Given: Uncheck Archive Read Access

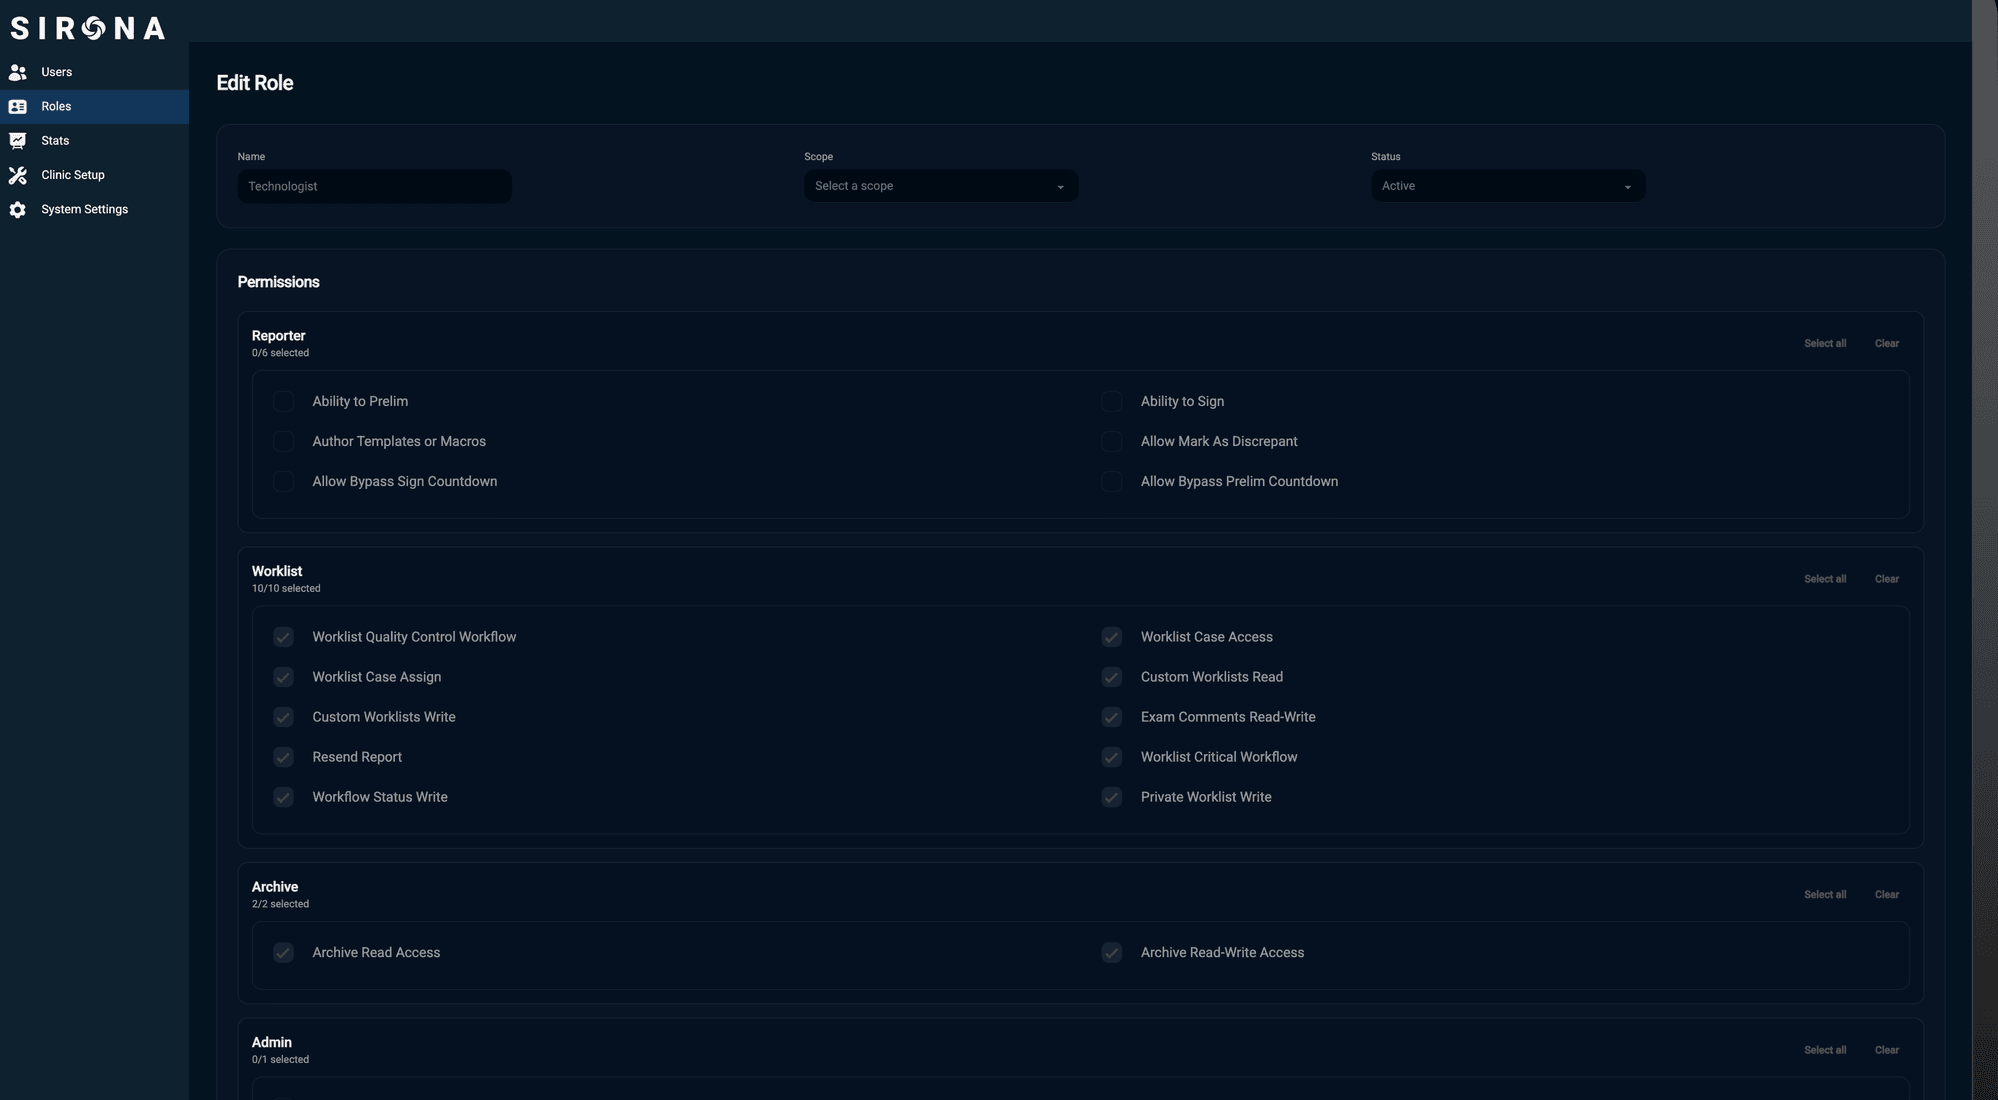Looking at the screenshot, I should pyautogui.click(x=284, y=953).
